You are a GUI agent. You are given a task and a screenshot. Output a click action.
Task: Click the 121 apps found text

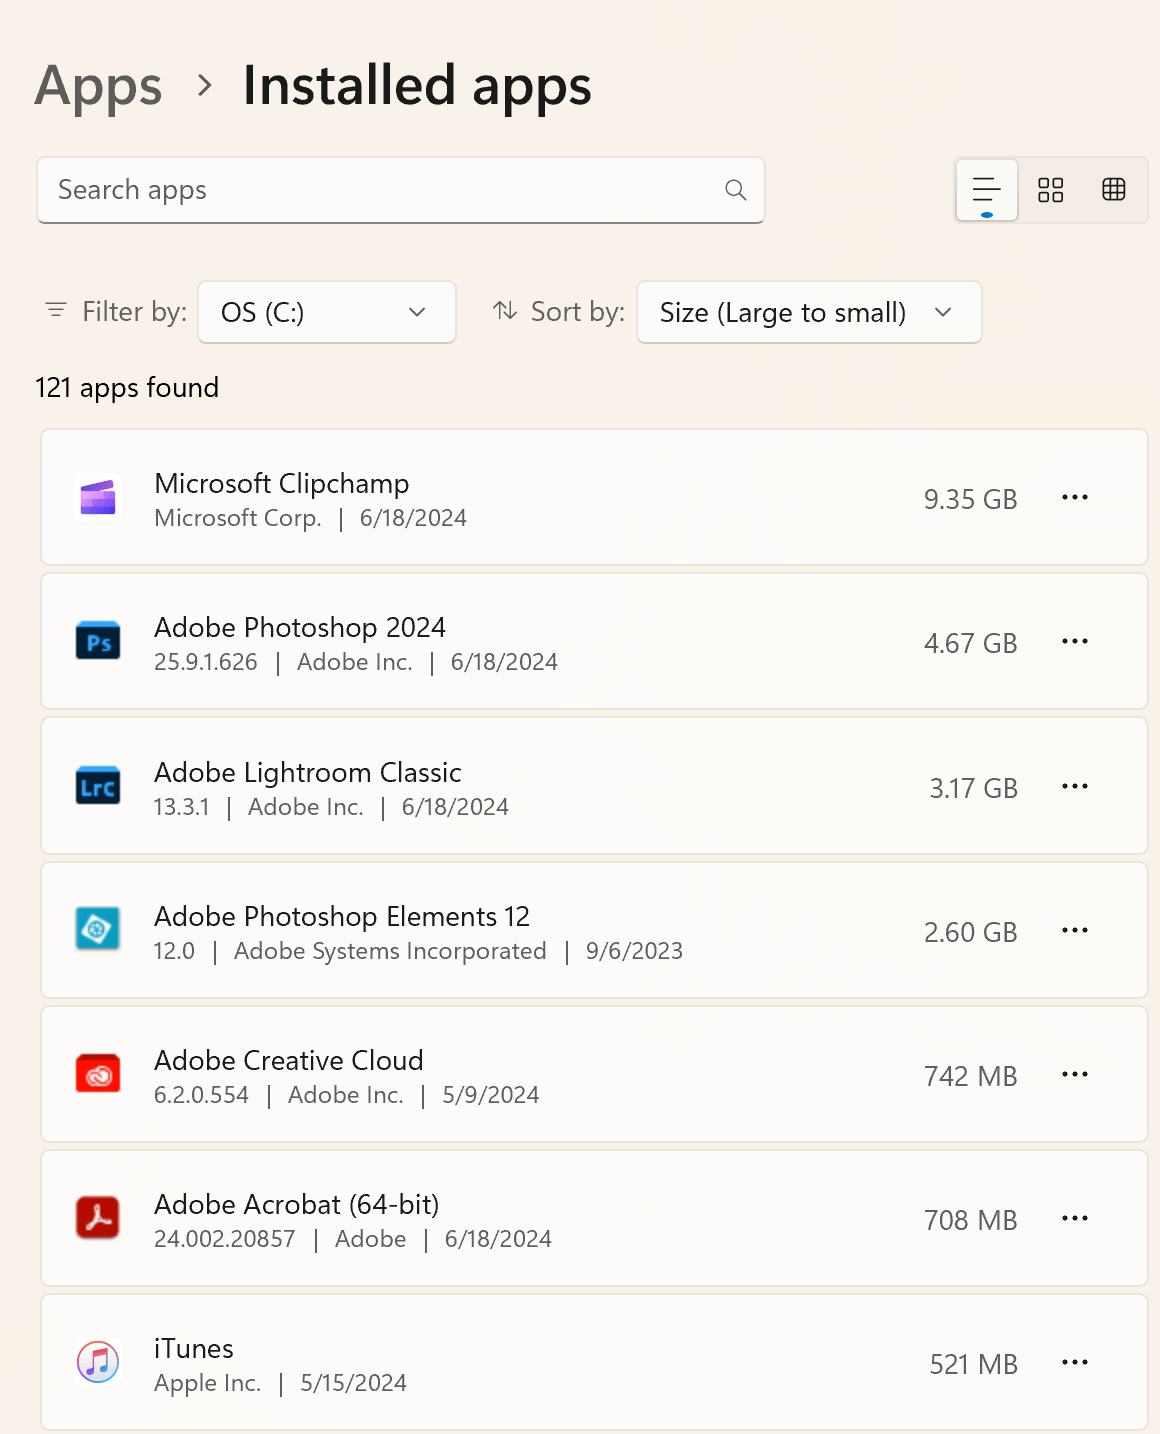[127, 388]
